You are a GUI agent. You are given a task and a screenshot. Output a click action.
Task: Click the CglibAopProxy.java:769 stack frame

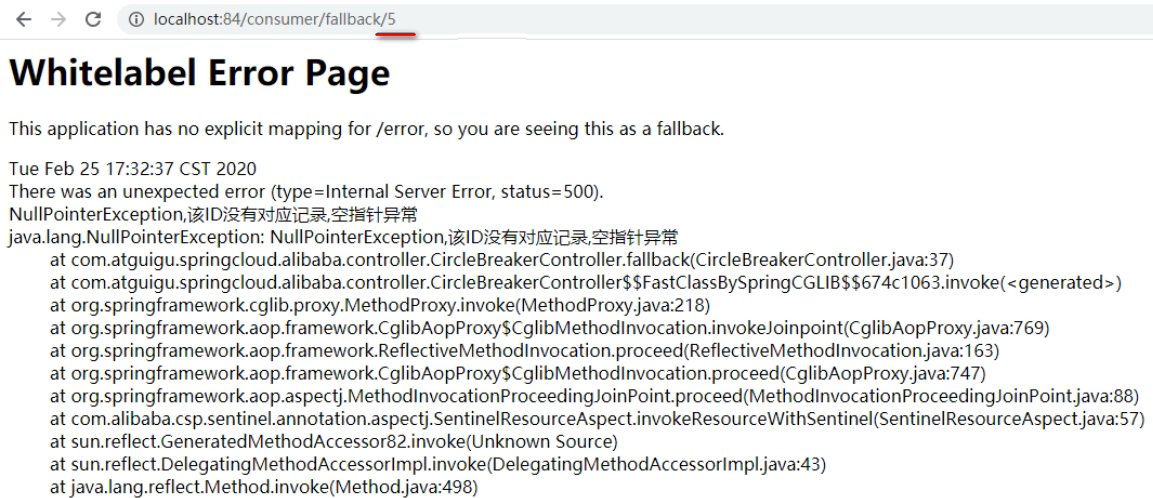pyautogui.click(x=549, y=328)
